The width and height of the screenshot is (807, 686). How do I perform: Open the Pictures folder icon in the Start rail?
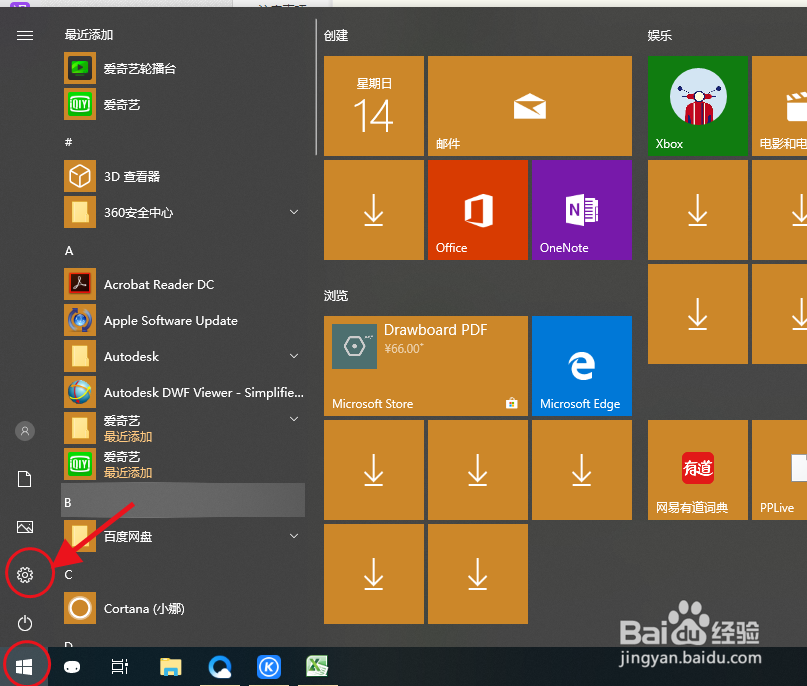point(25,527)
